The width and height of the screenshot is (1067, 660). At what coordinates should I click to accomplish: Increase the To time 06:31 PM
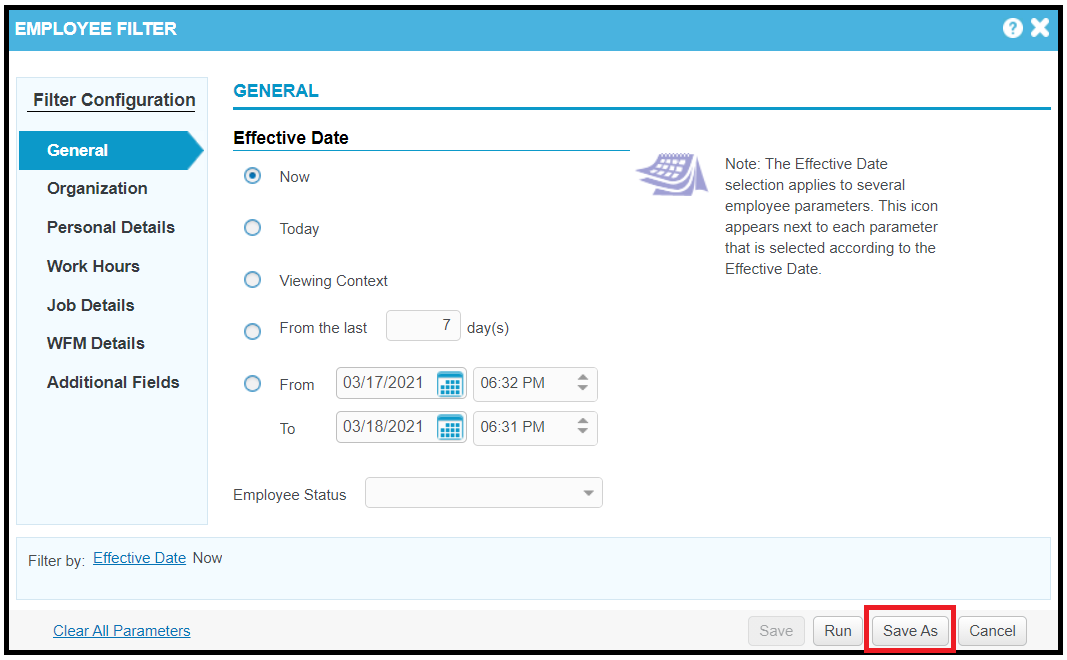click(x=582, y=420)
